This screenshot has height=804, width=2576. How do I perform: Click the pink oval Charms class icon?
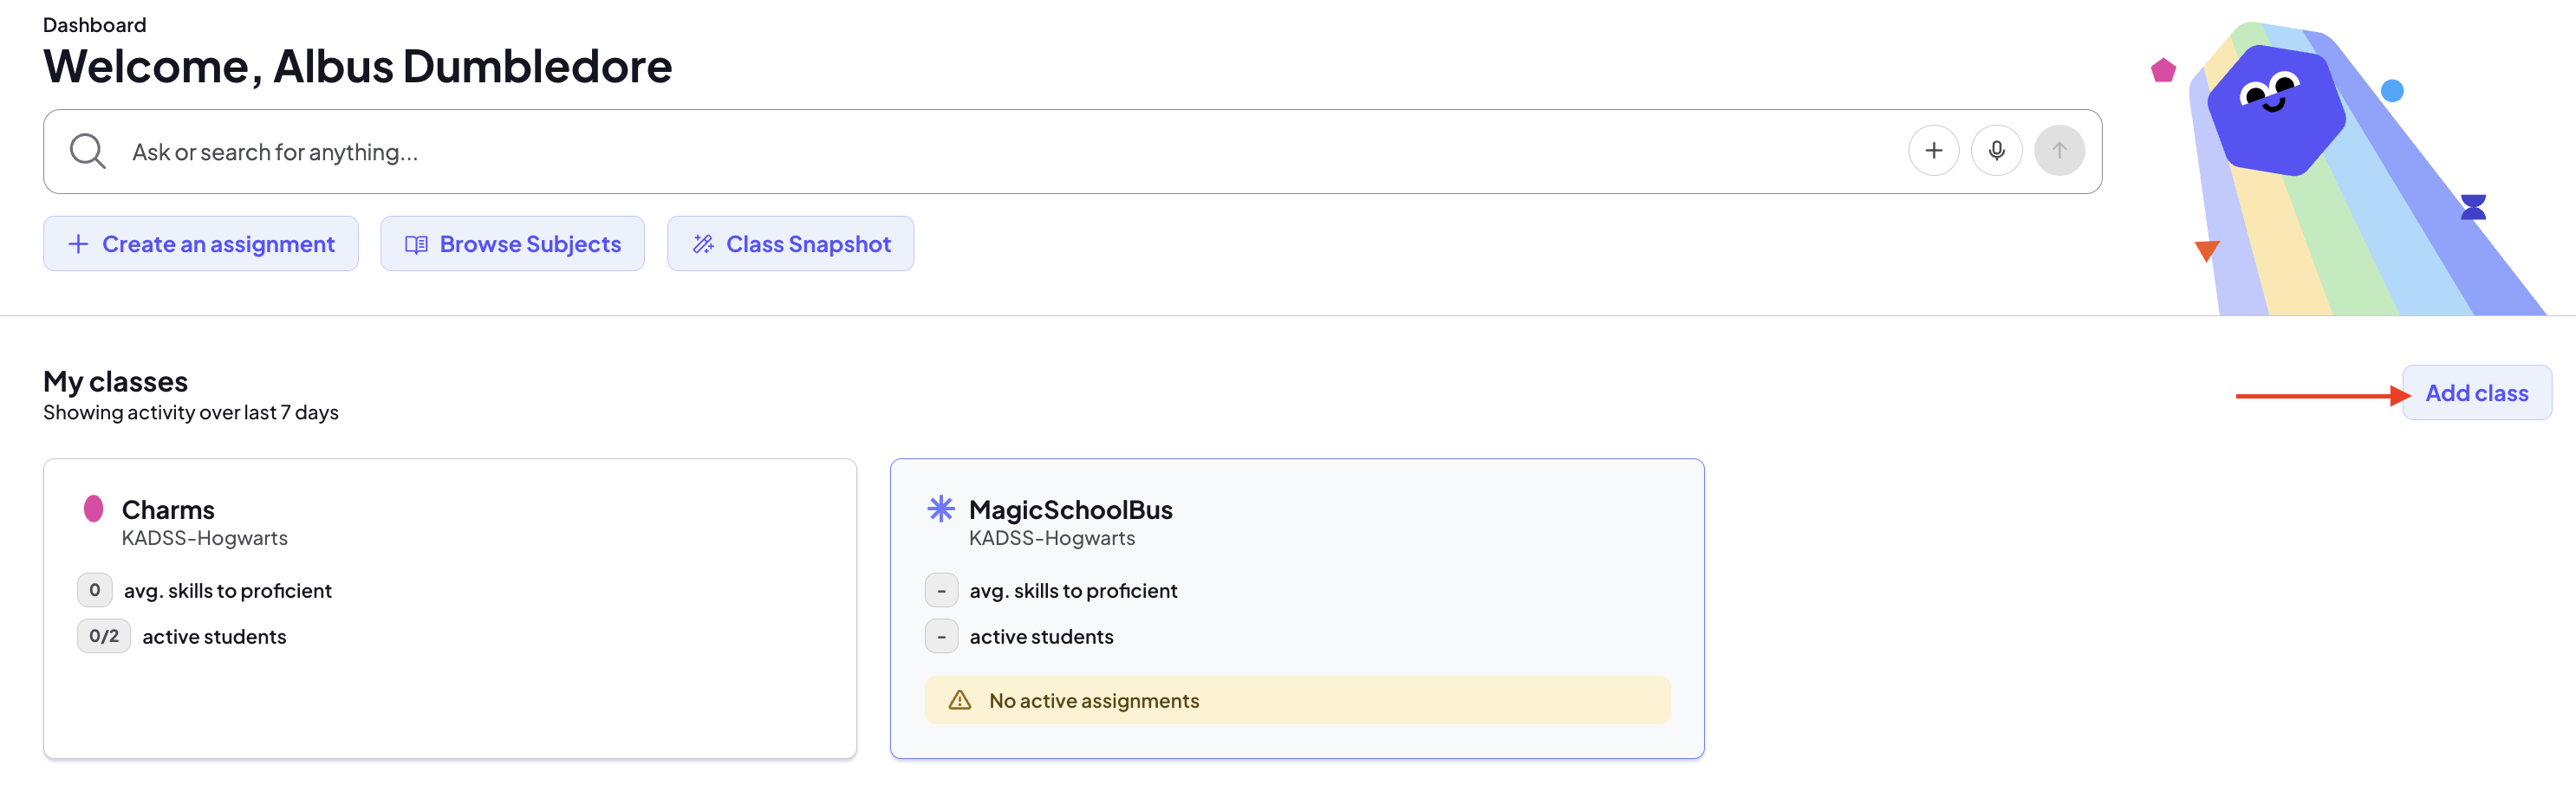[x=93, y=509]
